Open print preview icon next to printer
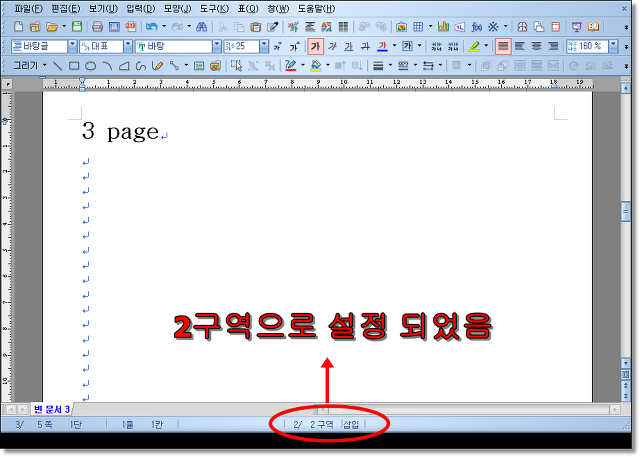The height and width of the screenshot is (457, 640). click(x=114, y=27)
